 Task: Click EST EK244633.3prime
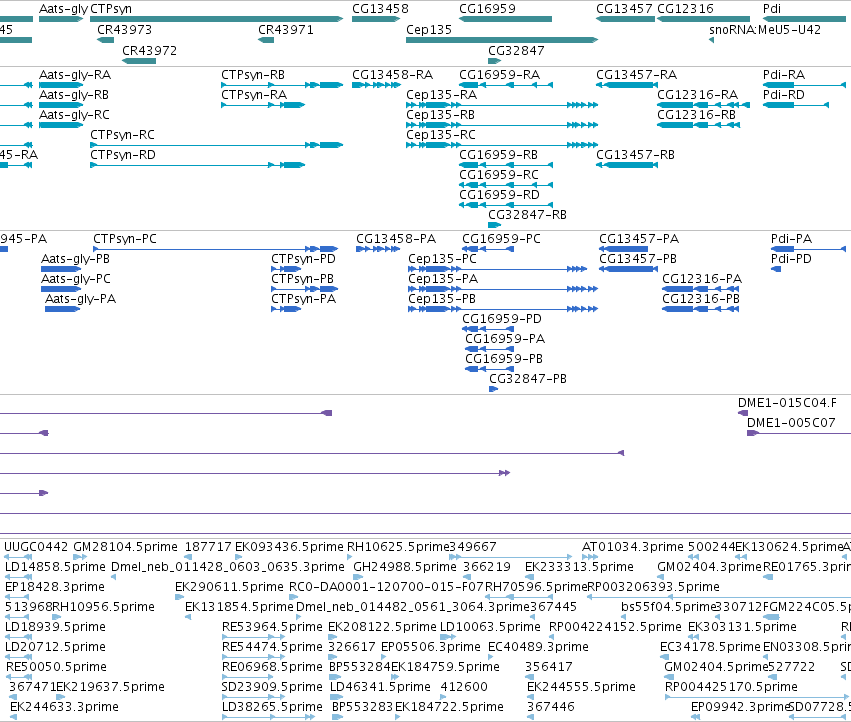point(64,707)
